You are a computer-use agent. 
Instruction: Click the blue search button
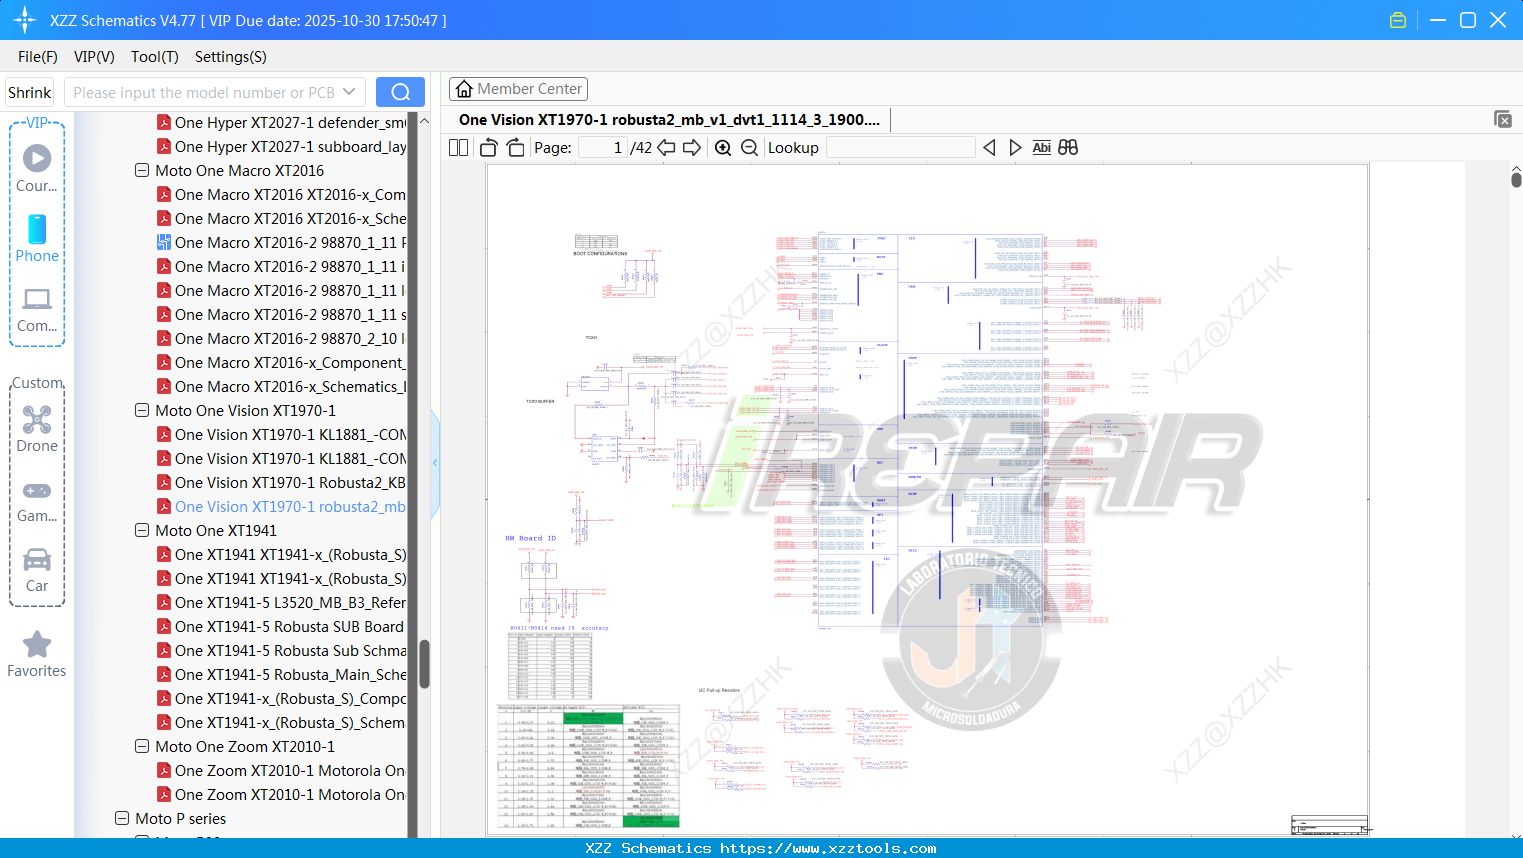(x=400, y=92)
